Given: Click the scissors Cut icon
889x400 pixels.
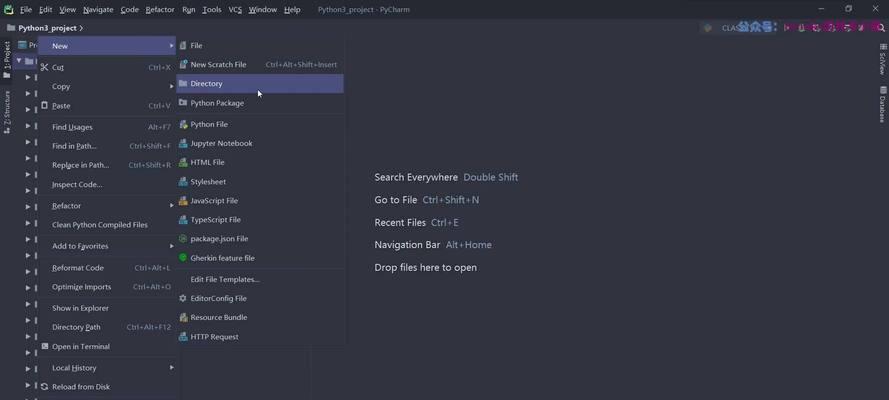Looking at the screenshot, I should point(45,67).
